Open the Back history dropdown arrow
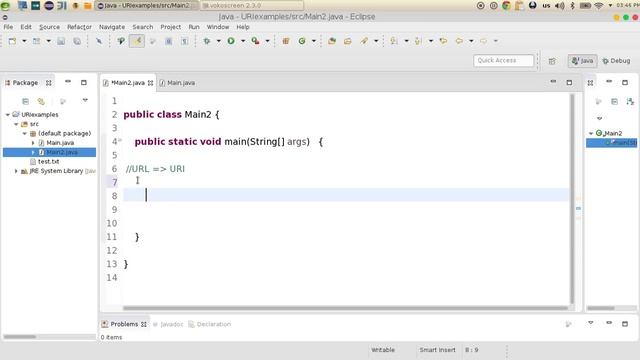Screen dimensions: 640x360 tap(471, 41)
